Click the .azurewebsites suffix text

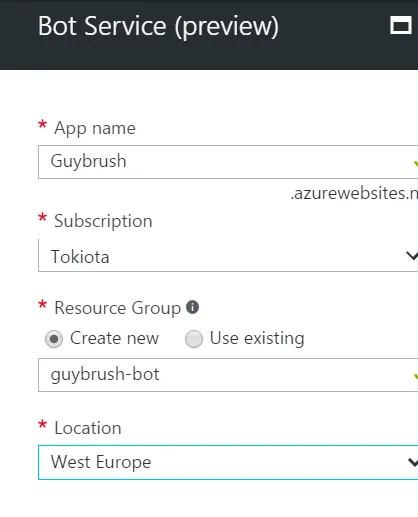click(x=354, y=193)
